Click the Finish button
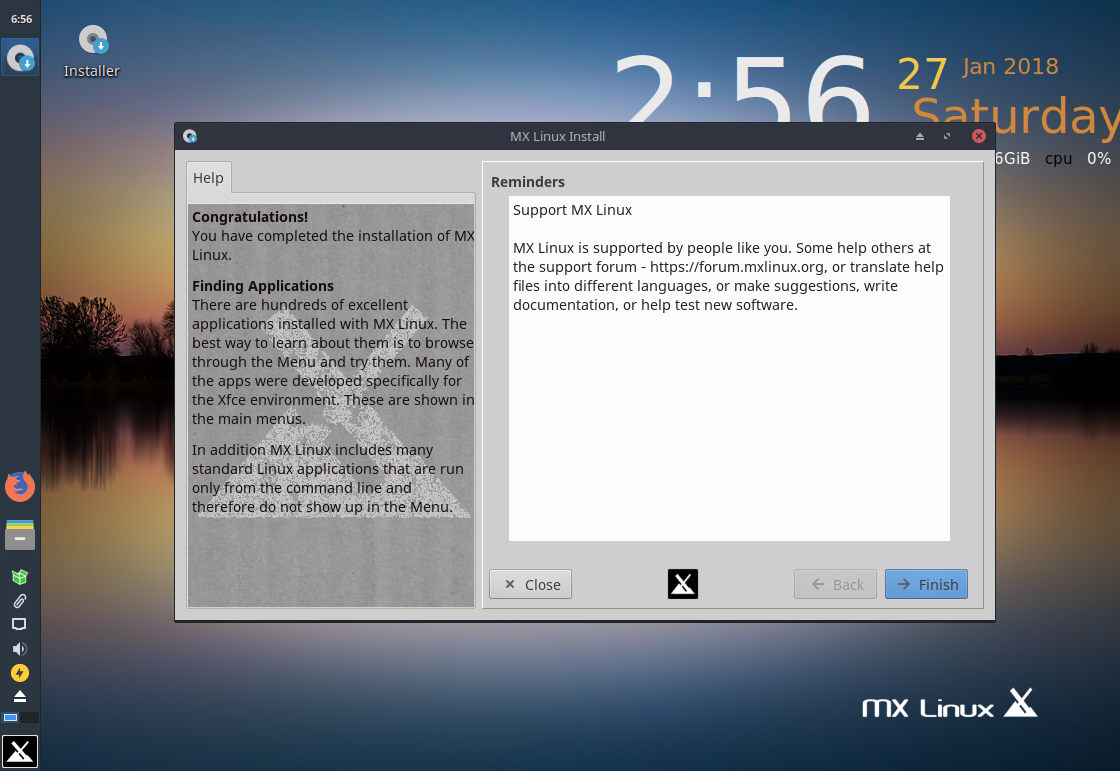 (x=926, y=584)
